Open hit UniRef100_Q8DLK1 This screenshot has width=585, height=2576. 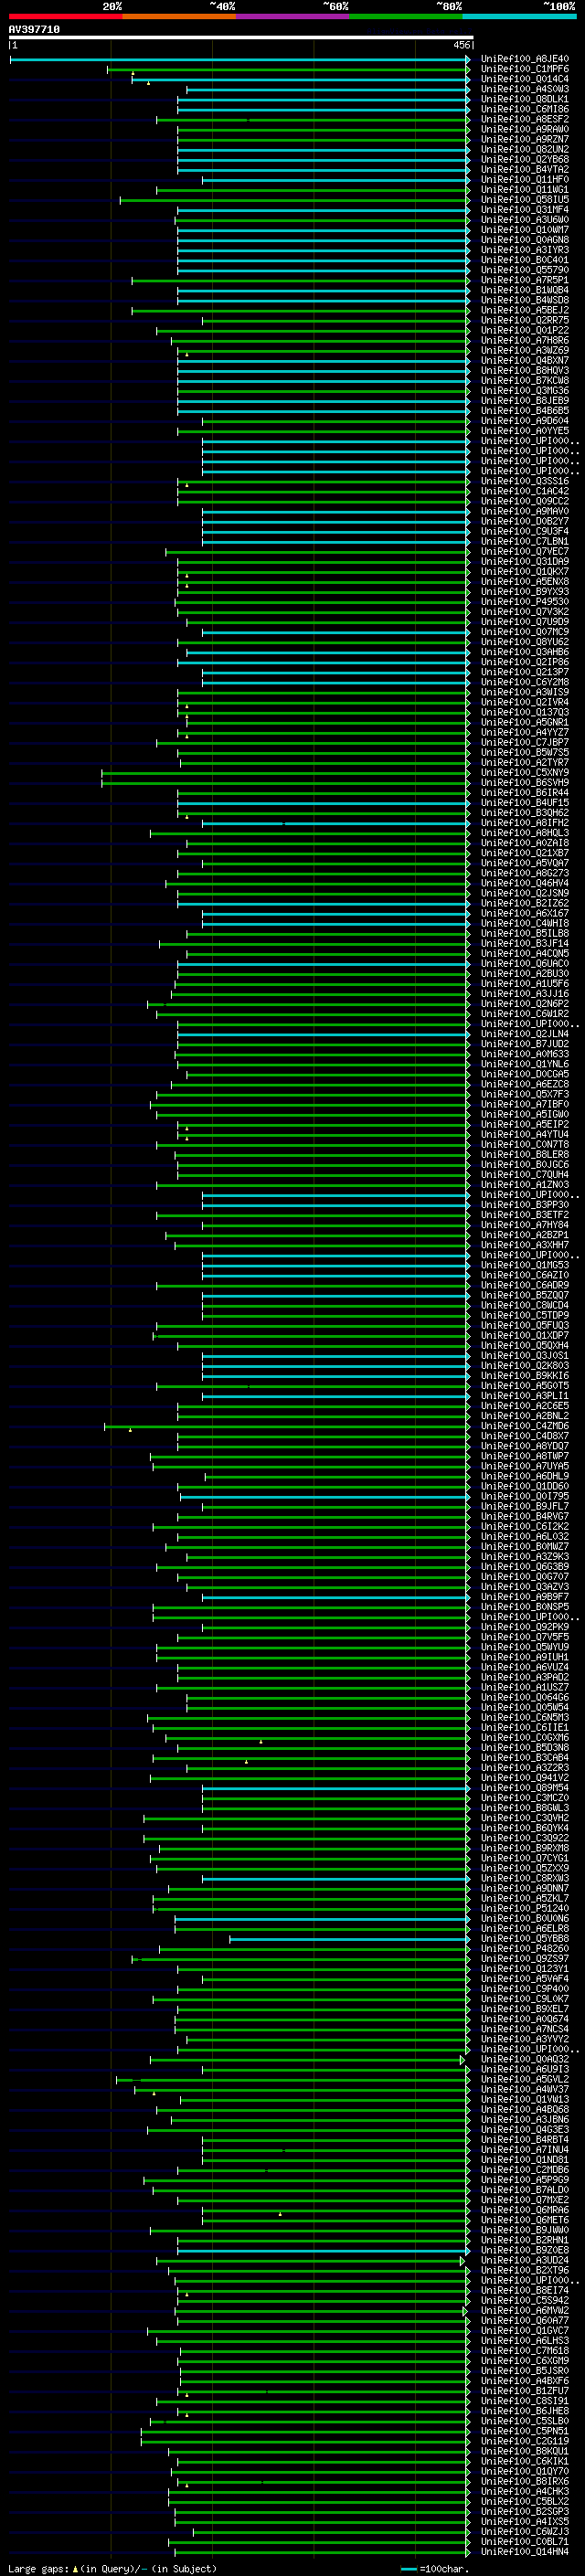click(x=525, y=99)
